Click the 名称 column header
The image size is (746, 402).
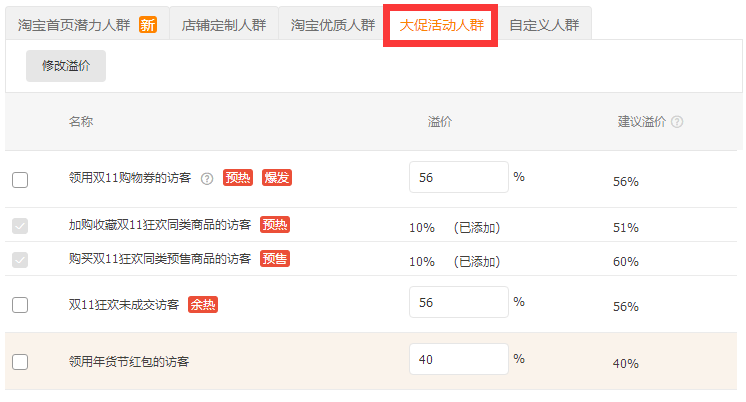pos(81,121)
